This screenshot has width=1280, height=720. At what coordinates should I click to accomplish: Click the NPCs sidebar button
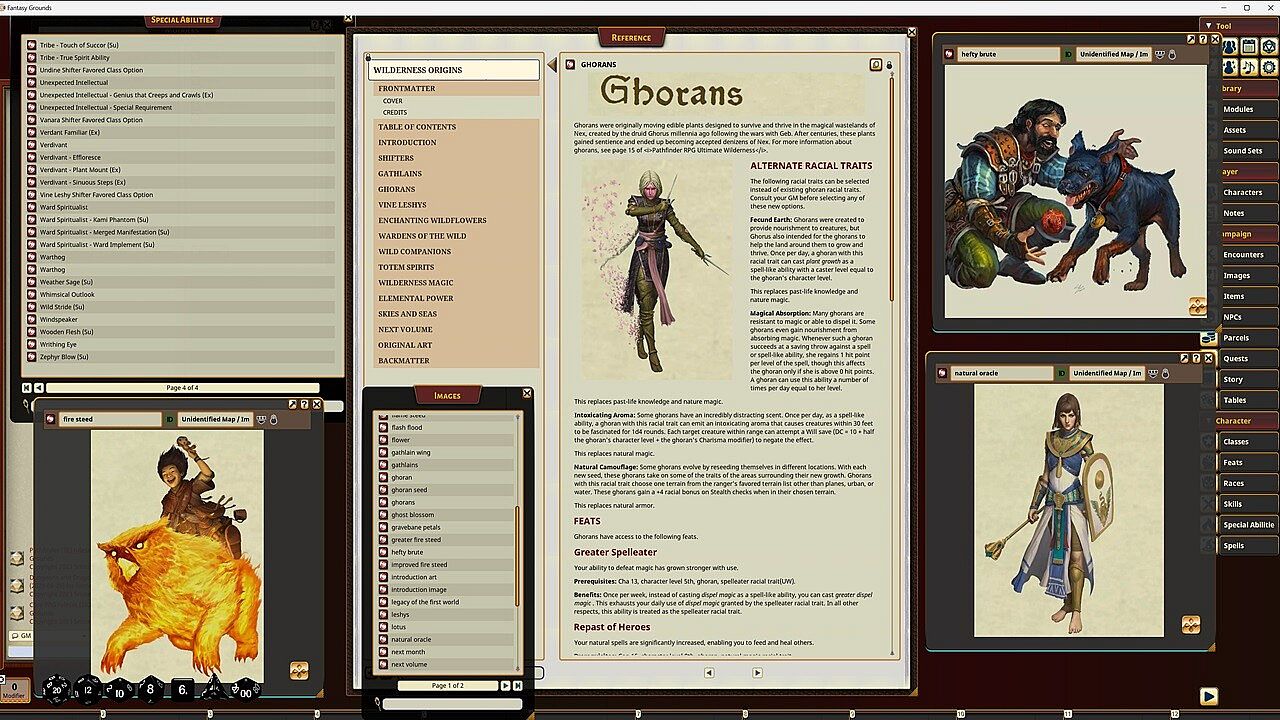(x=1233, y=317)
